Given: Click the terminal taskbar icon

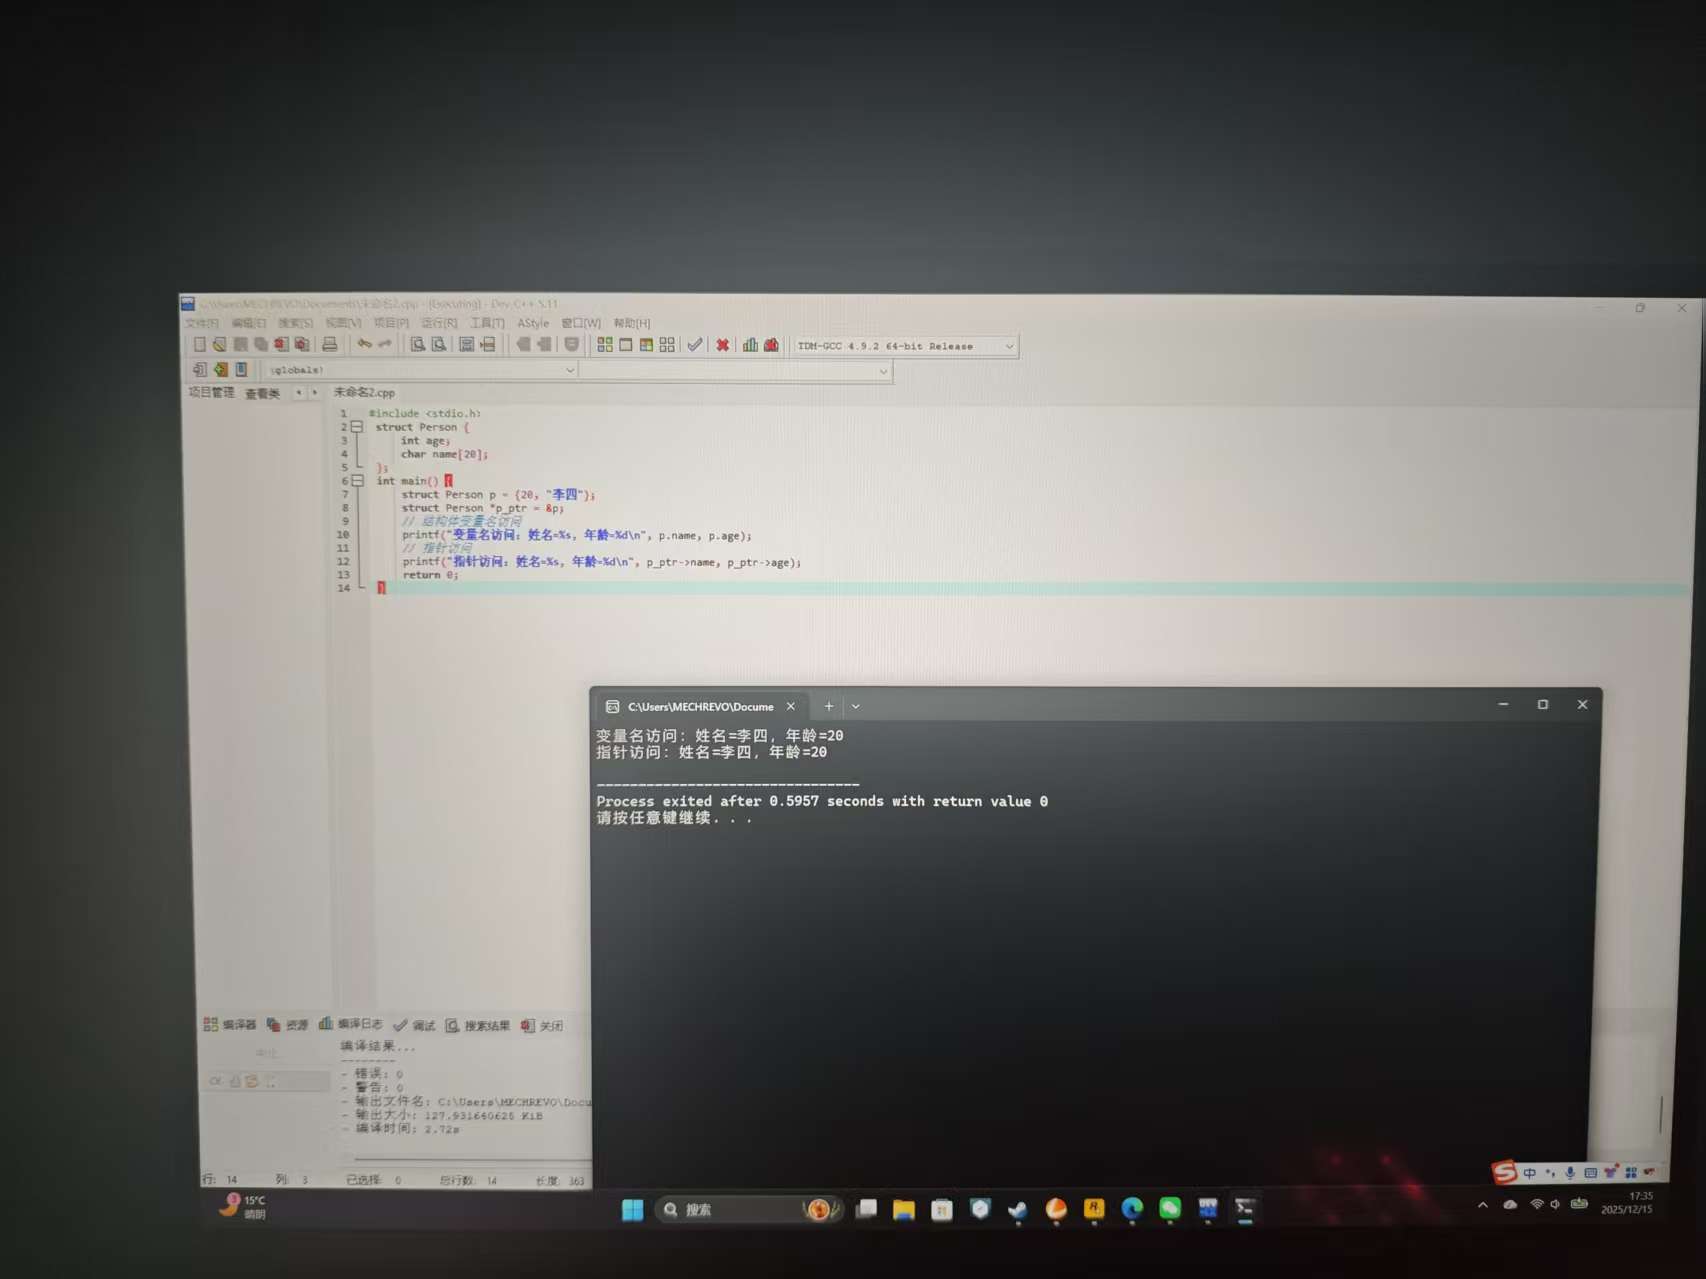Looking at the screenshot, I should point(1245,1210).
